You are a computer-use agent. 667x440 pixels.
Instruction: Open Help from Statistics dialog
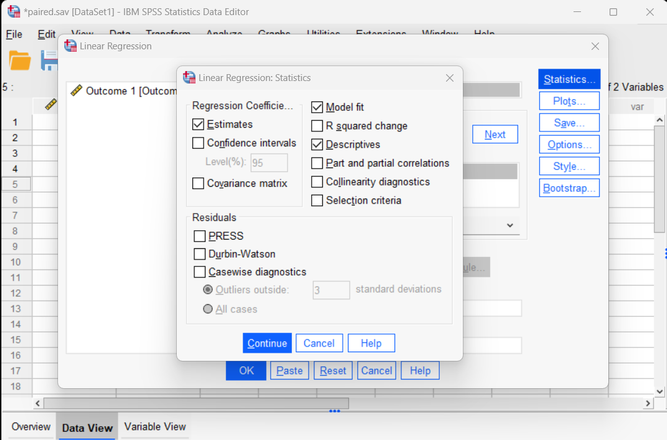point(371,343)
